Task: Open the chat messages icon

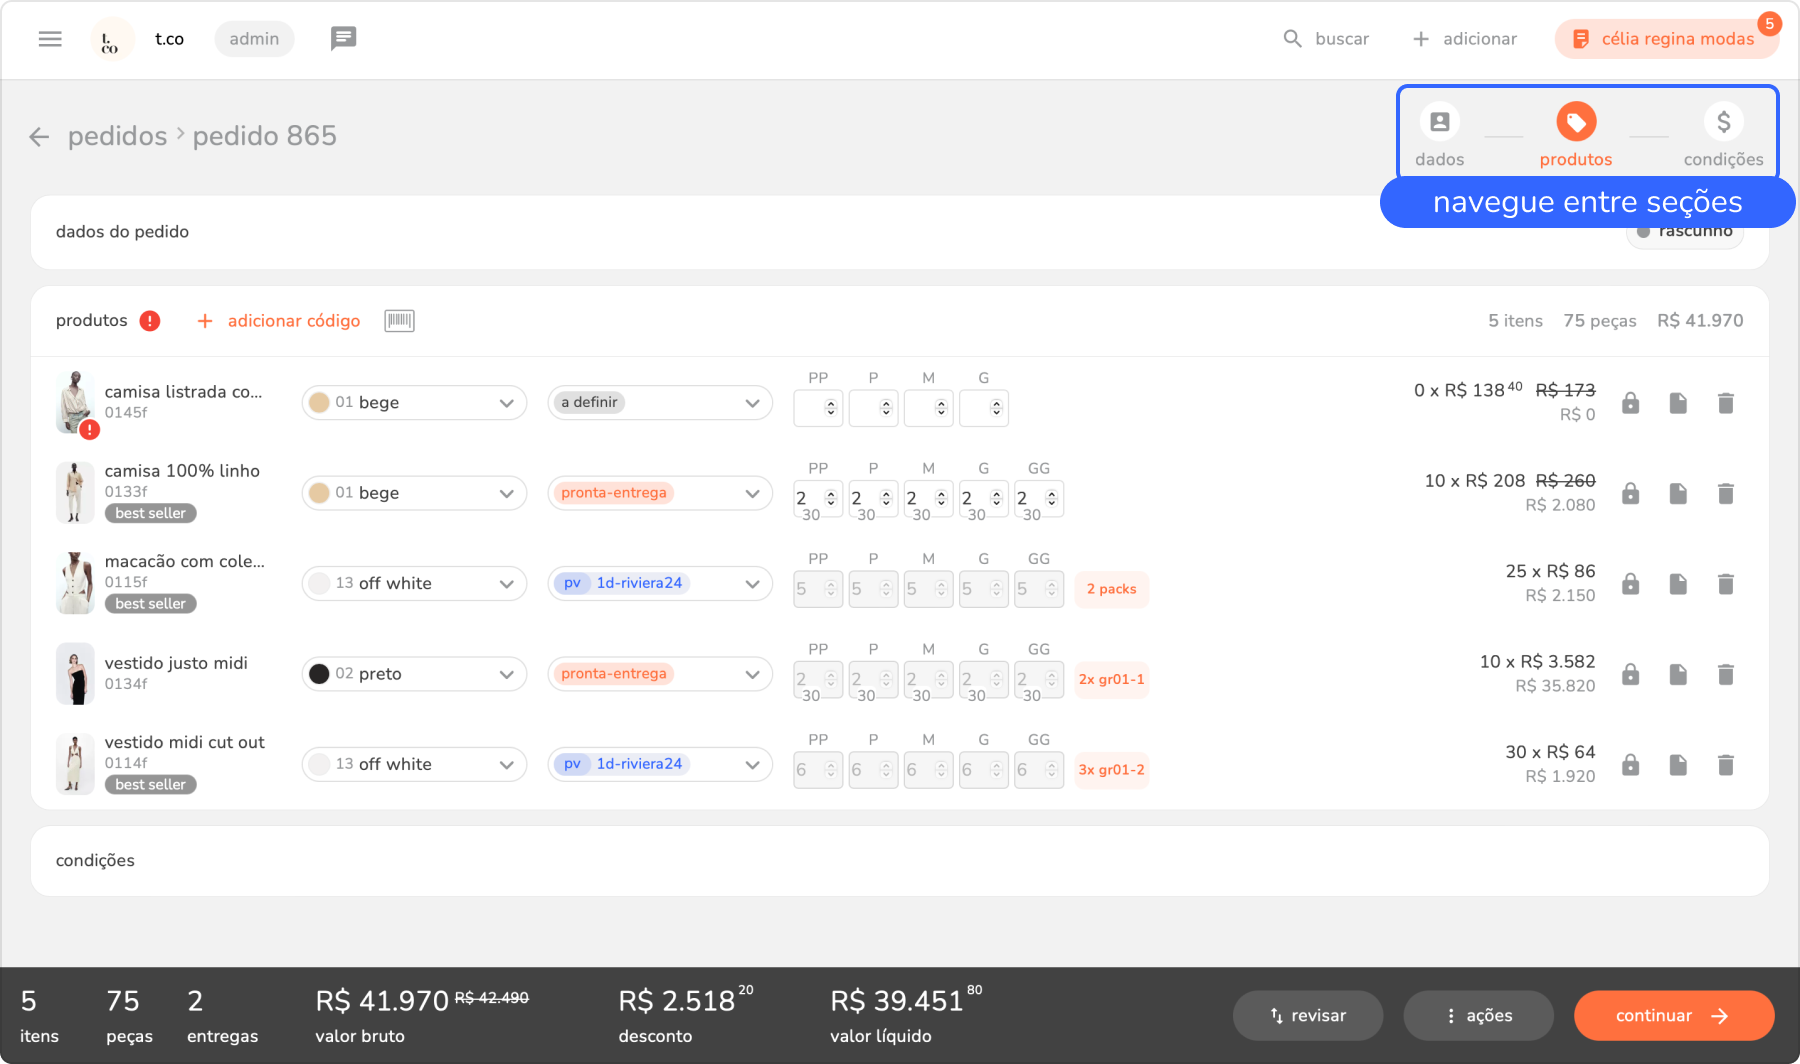Action: pyautogui.click(x=343, y=39)
